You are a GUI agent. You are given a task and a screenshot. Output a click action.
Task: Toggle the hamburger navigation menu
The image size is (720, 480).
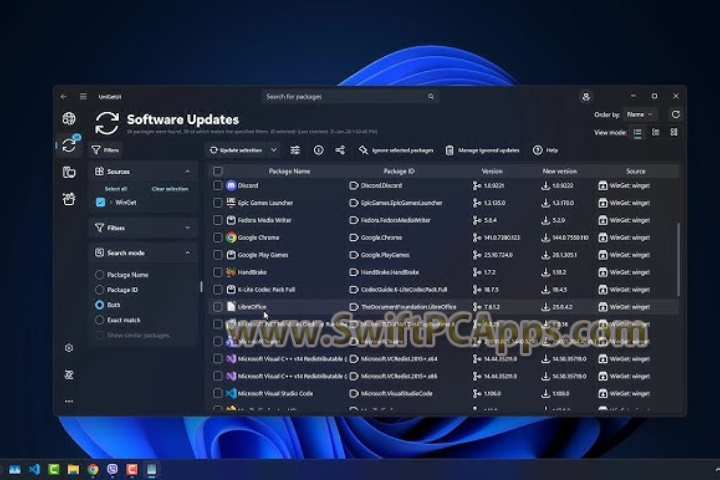point(83,96)
